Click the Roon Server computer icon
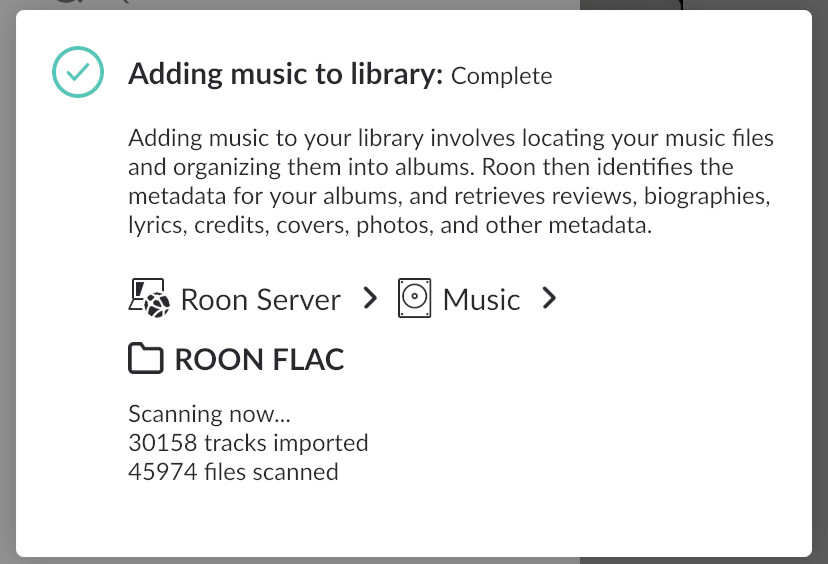Viewport: 828px width, 564px height. click(x=148, y=298)
